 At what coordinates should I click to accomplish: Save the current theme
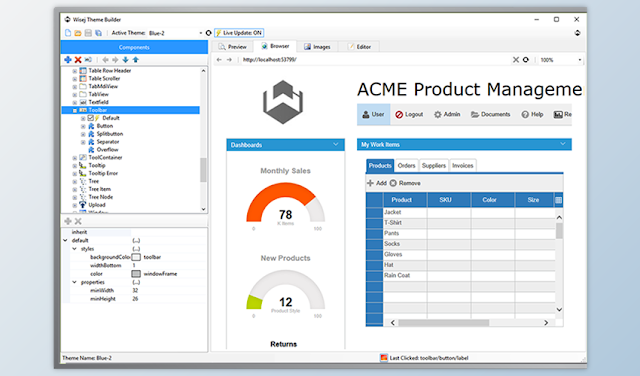pos(88,33)
